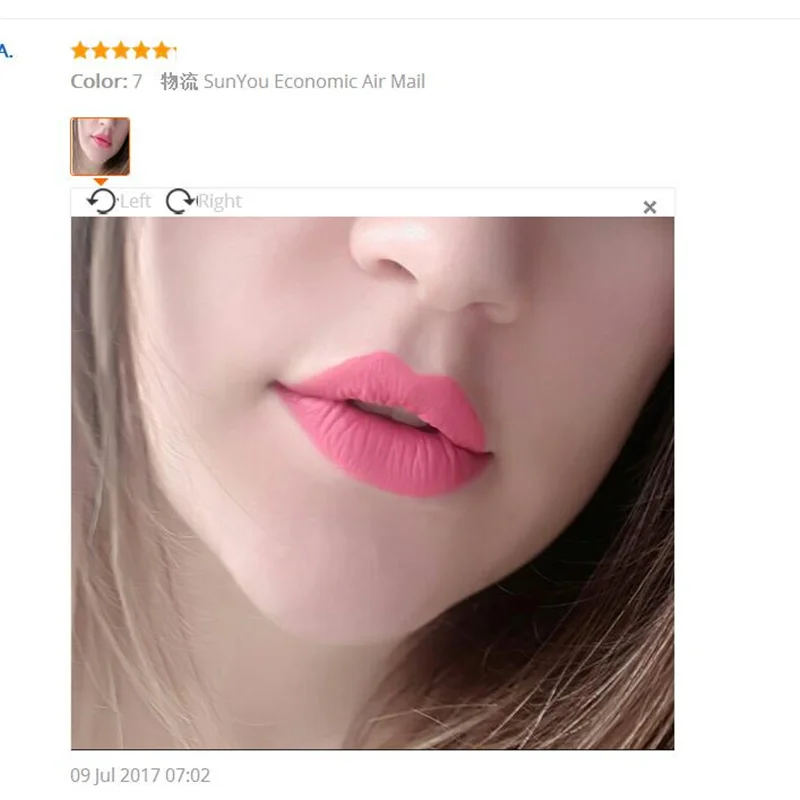Open reviewer profile link 'A.'
800x800 pixels.
tap(6, 51)
